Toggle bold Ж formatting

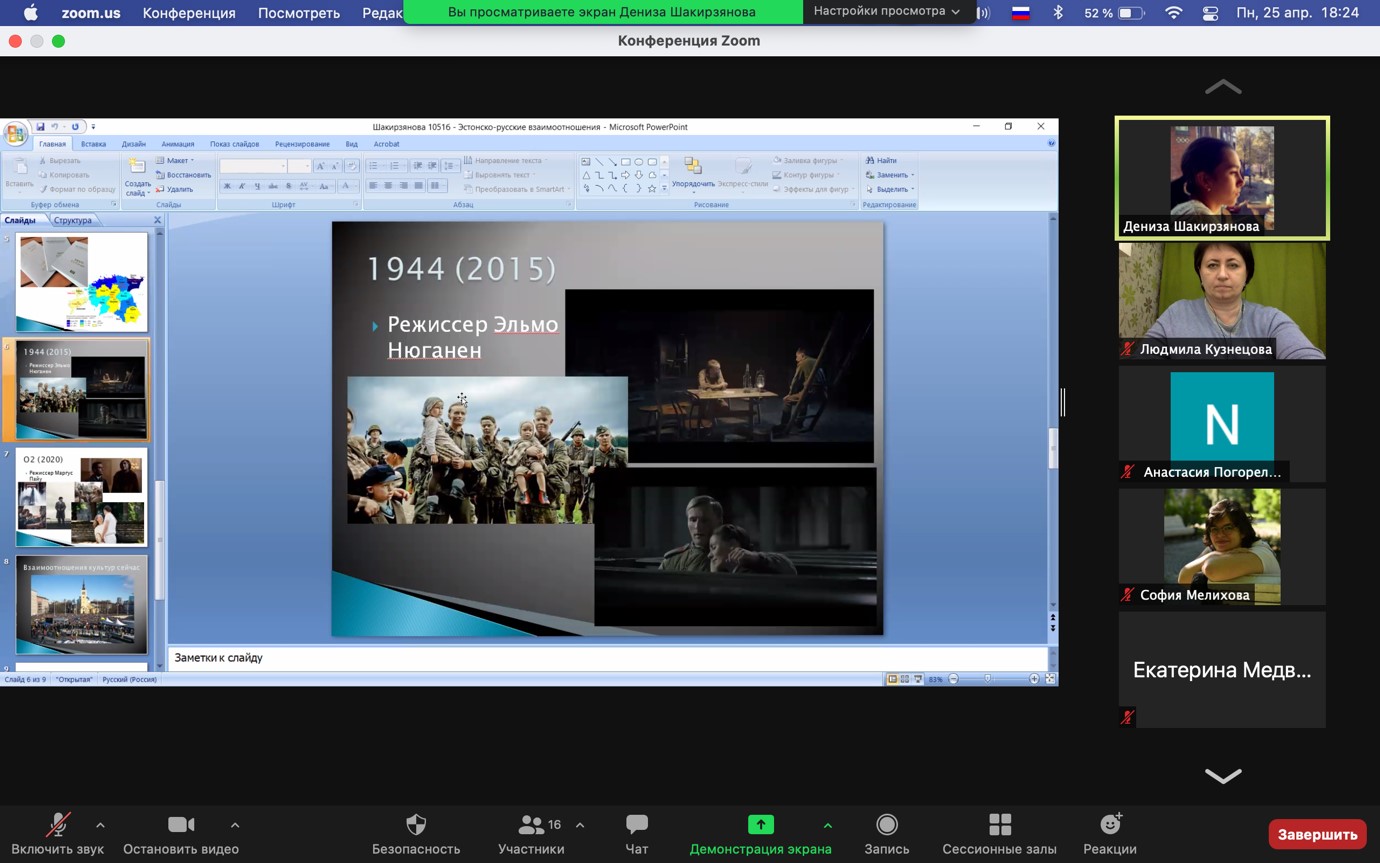click(227, 186)
